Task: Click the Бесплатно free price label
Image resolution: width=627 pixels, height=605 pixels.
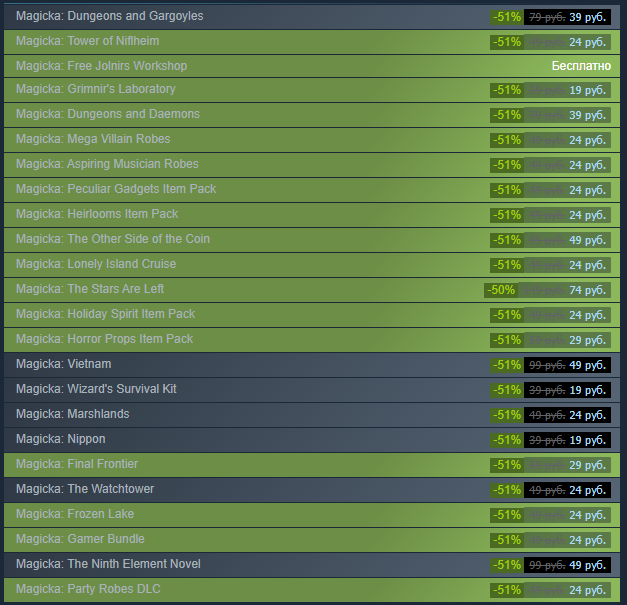Action: (x=581, y=66)
